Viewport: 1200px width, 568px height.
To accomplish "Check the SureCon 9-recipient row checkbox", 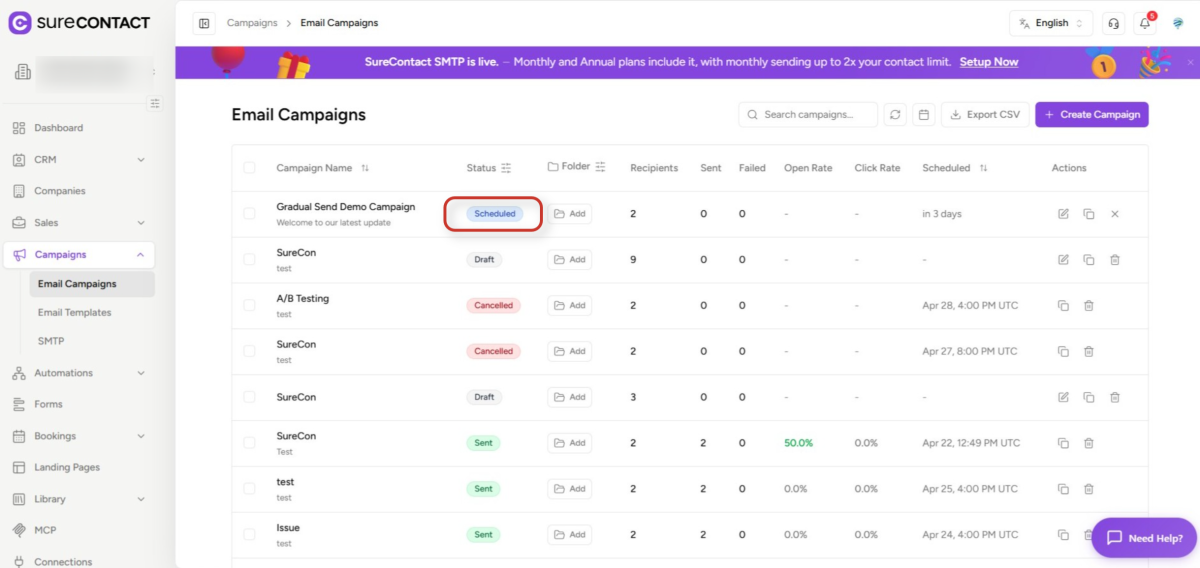I will (x=249, y=260).
